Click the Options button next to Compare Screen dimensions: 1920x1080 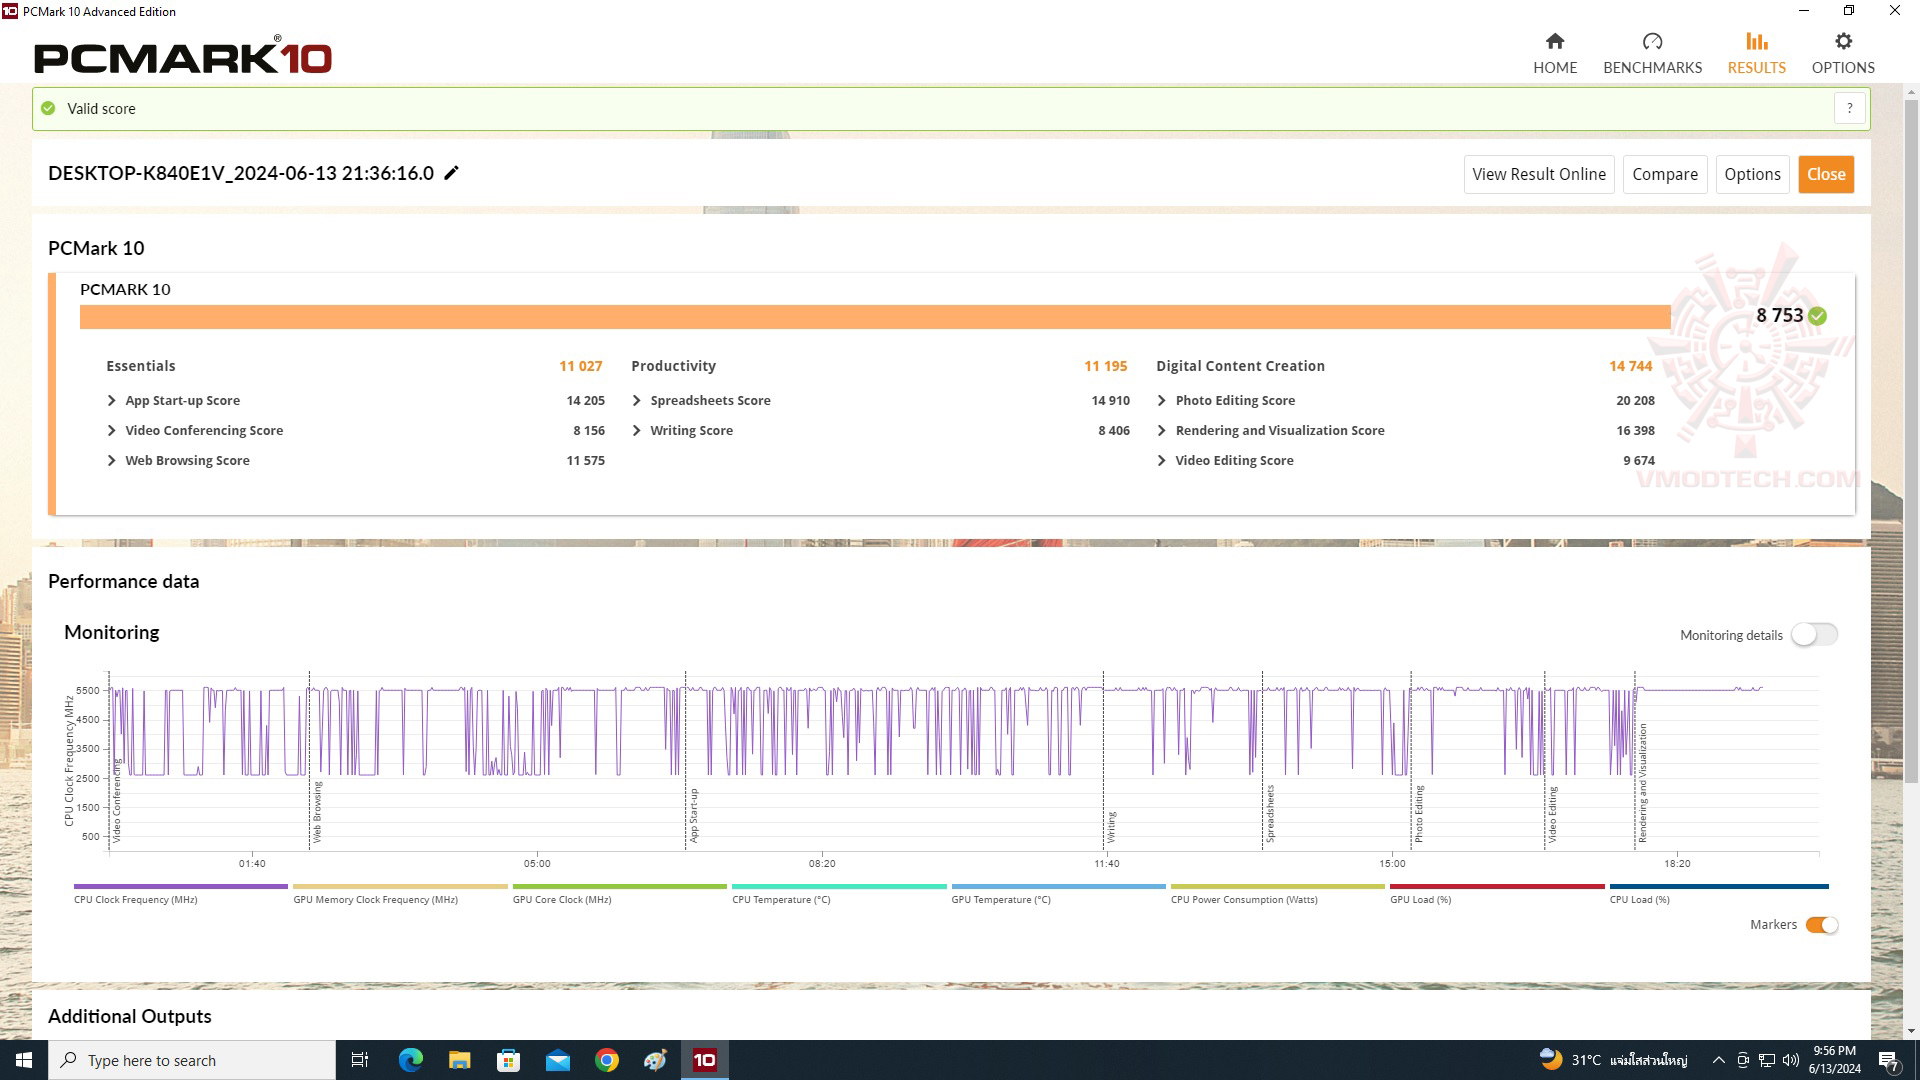coord(1753,173)
